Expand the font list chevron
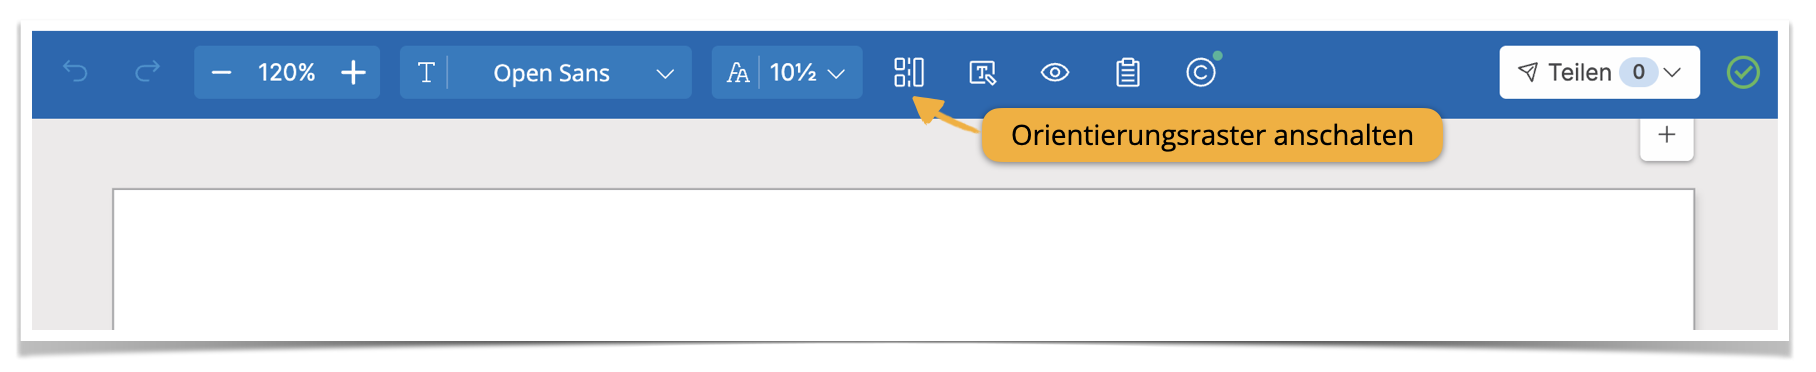 (x=665, y=74)
